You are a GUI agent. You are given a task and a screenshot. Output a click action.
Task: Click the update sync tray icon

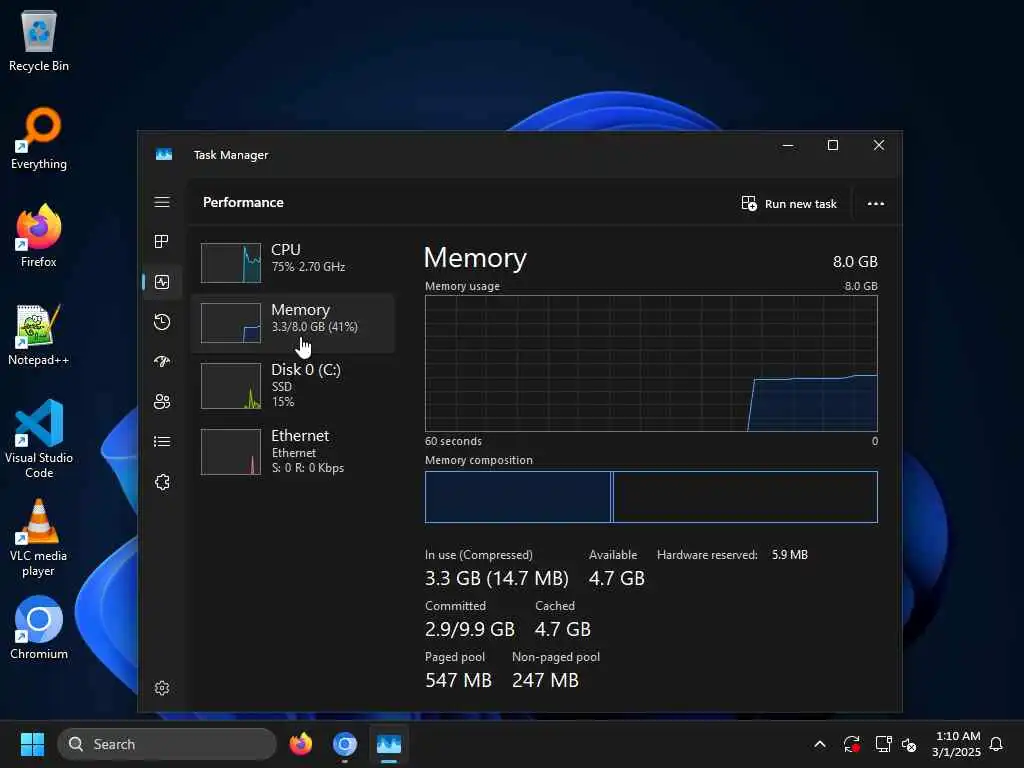tap(852, 744)
